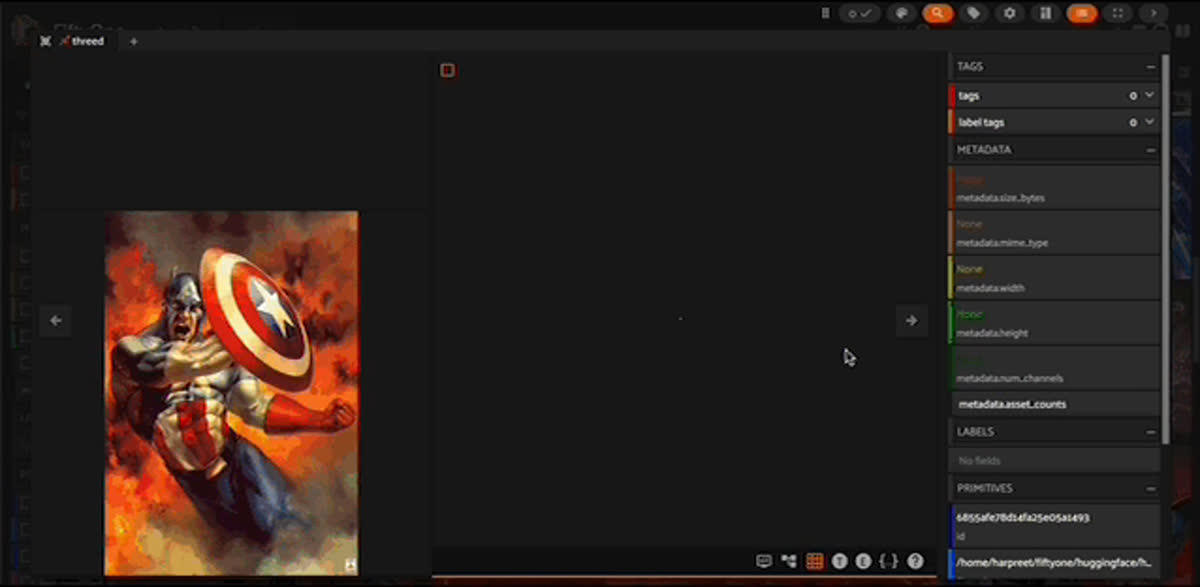Open the tag samples button
1200x587 pixels.
tap(972, 13)
